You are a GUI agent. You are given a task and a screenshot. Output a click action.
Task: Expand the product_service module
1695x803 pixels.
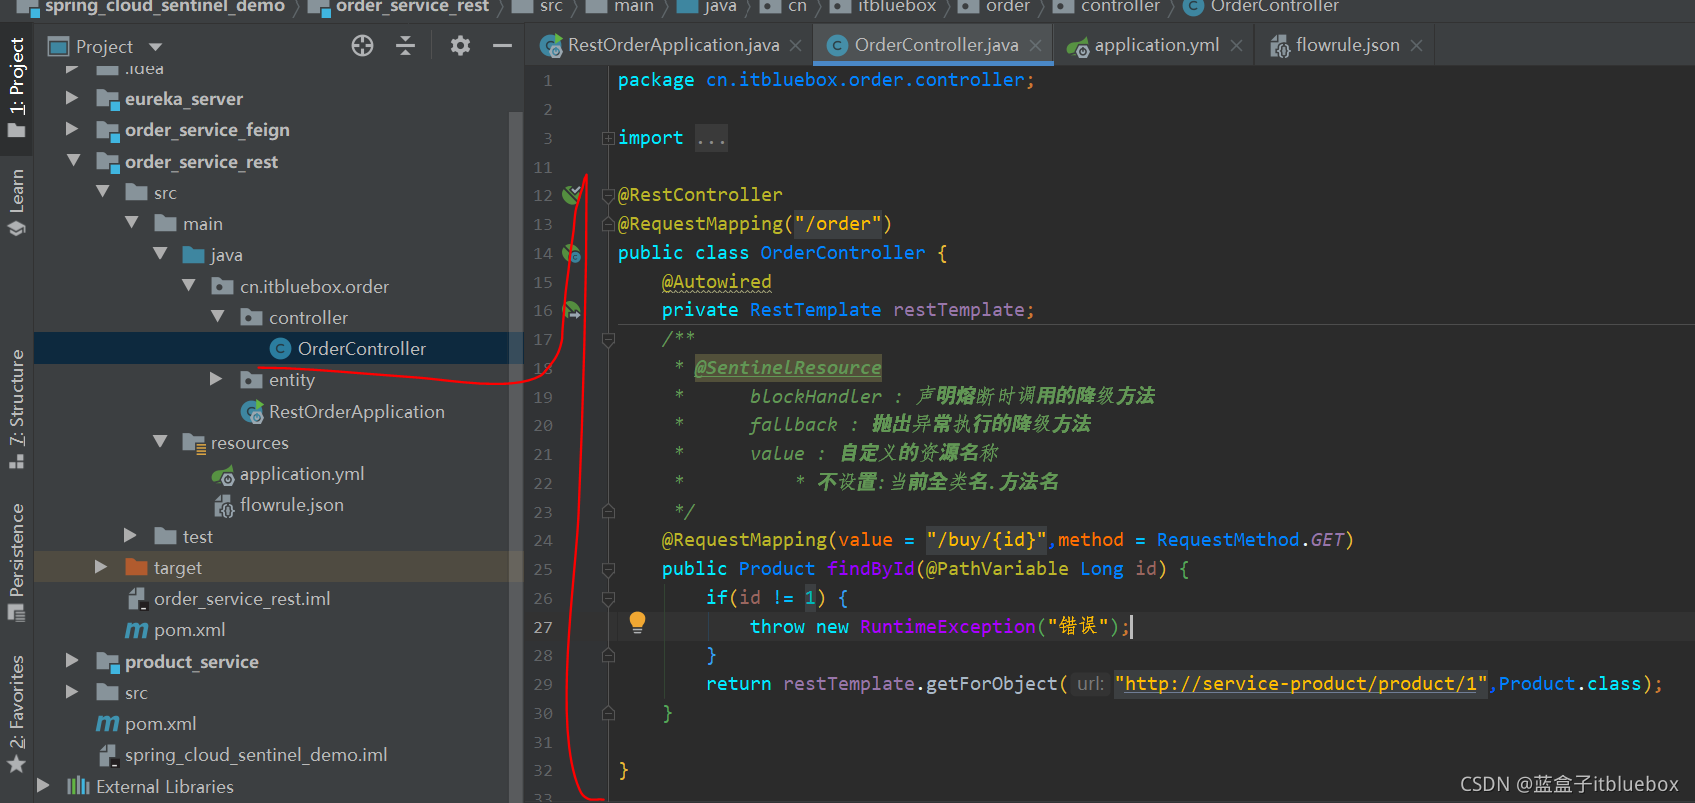[x=72, y=660]
